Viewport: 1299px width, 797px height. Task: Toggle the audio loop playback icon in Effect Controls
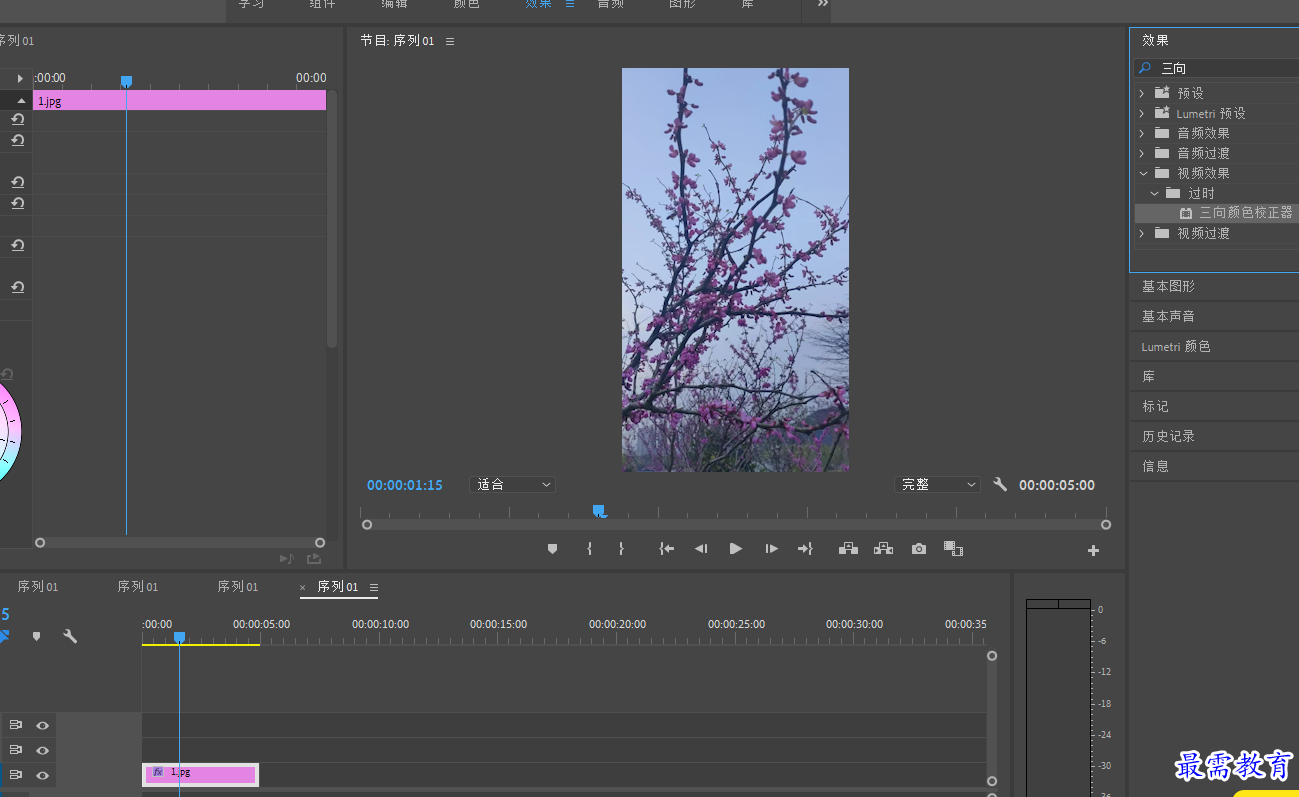coord(286,559)
